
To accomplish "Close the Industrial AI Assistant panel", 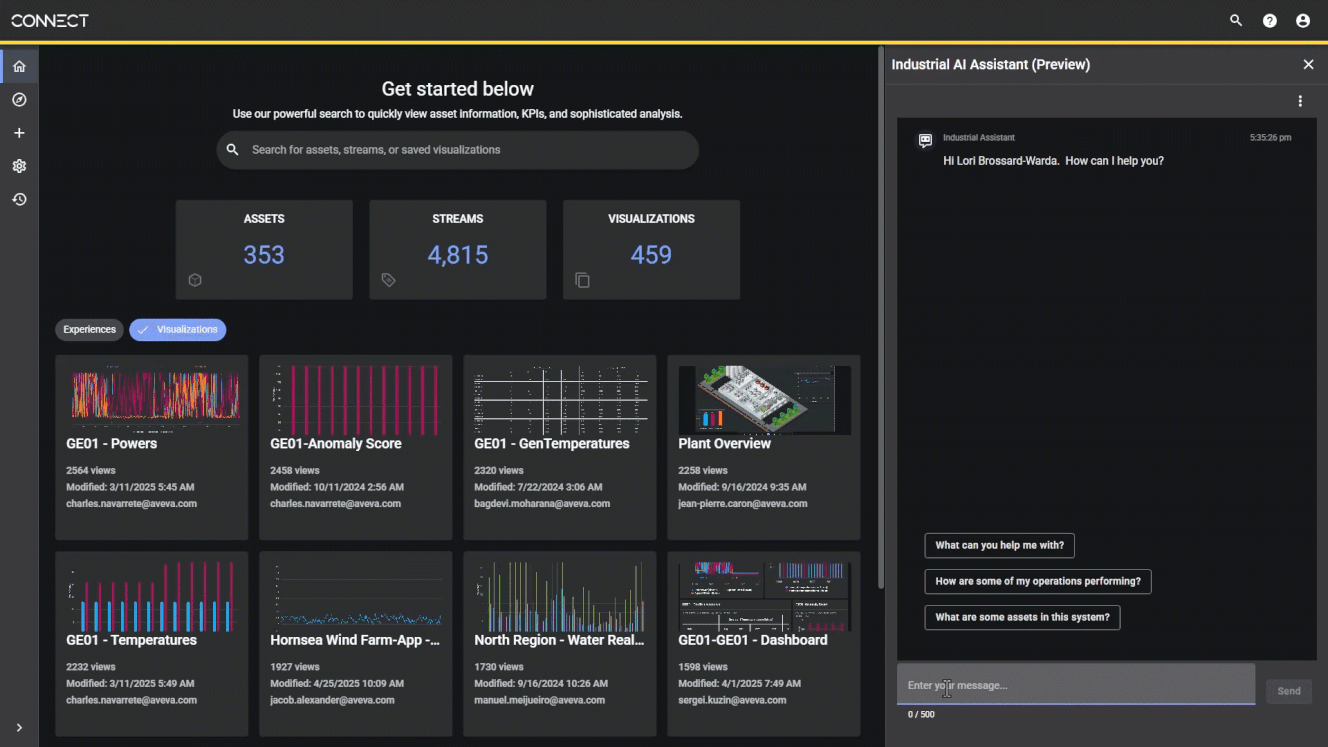I will (x=1308, y=64).
